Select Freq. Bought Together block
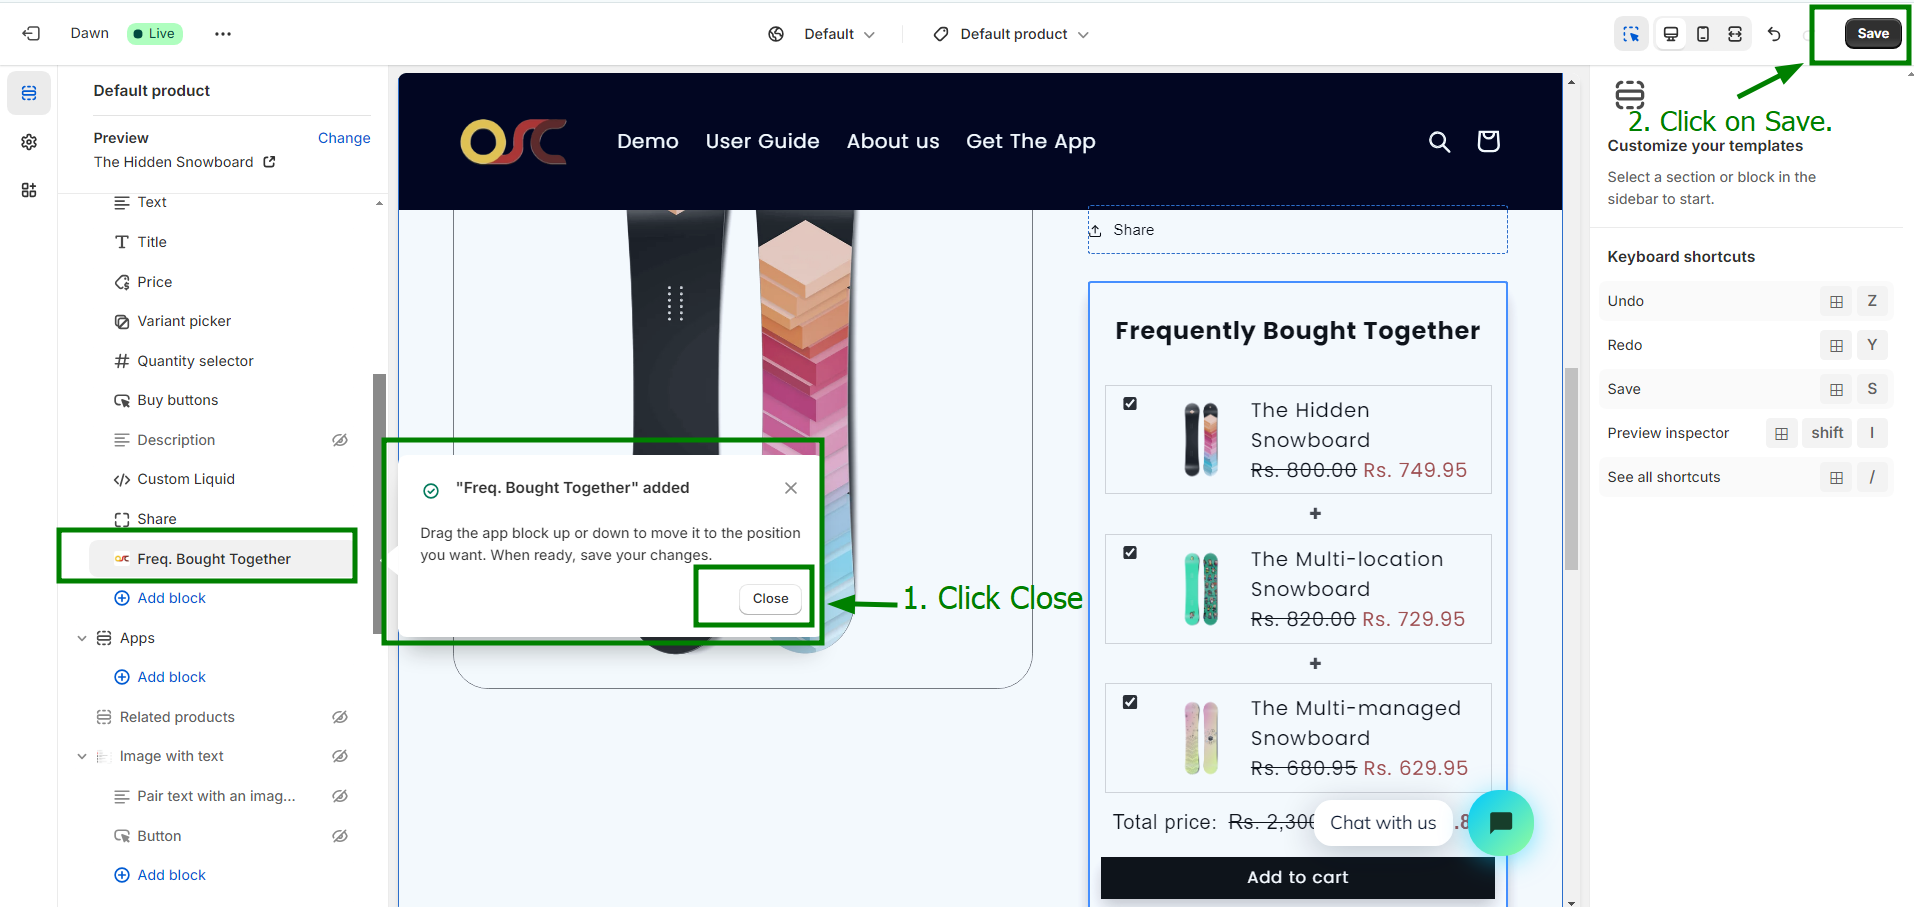Screen dimensions: 1914x907 [x=214, y=559]
